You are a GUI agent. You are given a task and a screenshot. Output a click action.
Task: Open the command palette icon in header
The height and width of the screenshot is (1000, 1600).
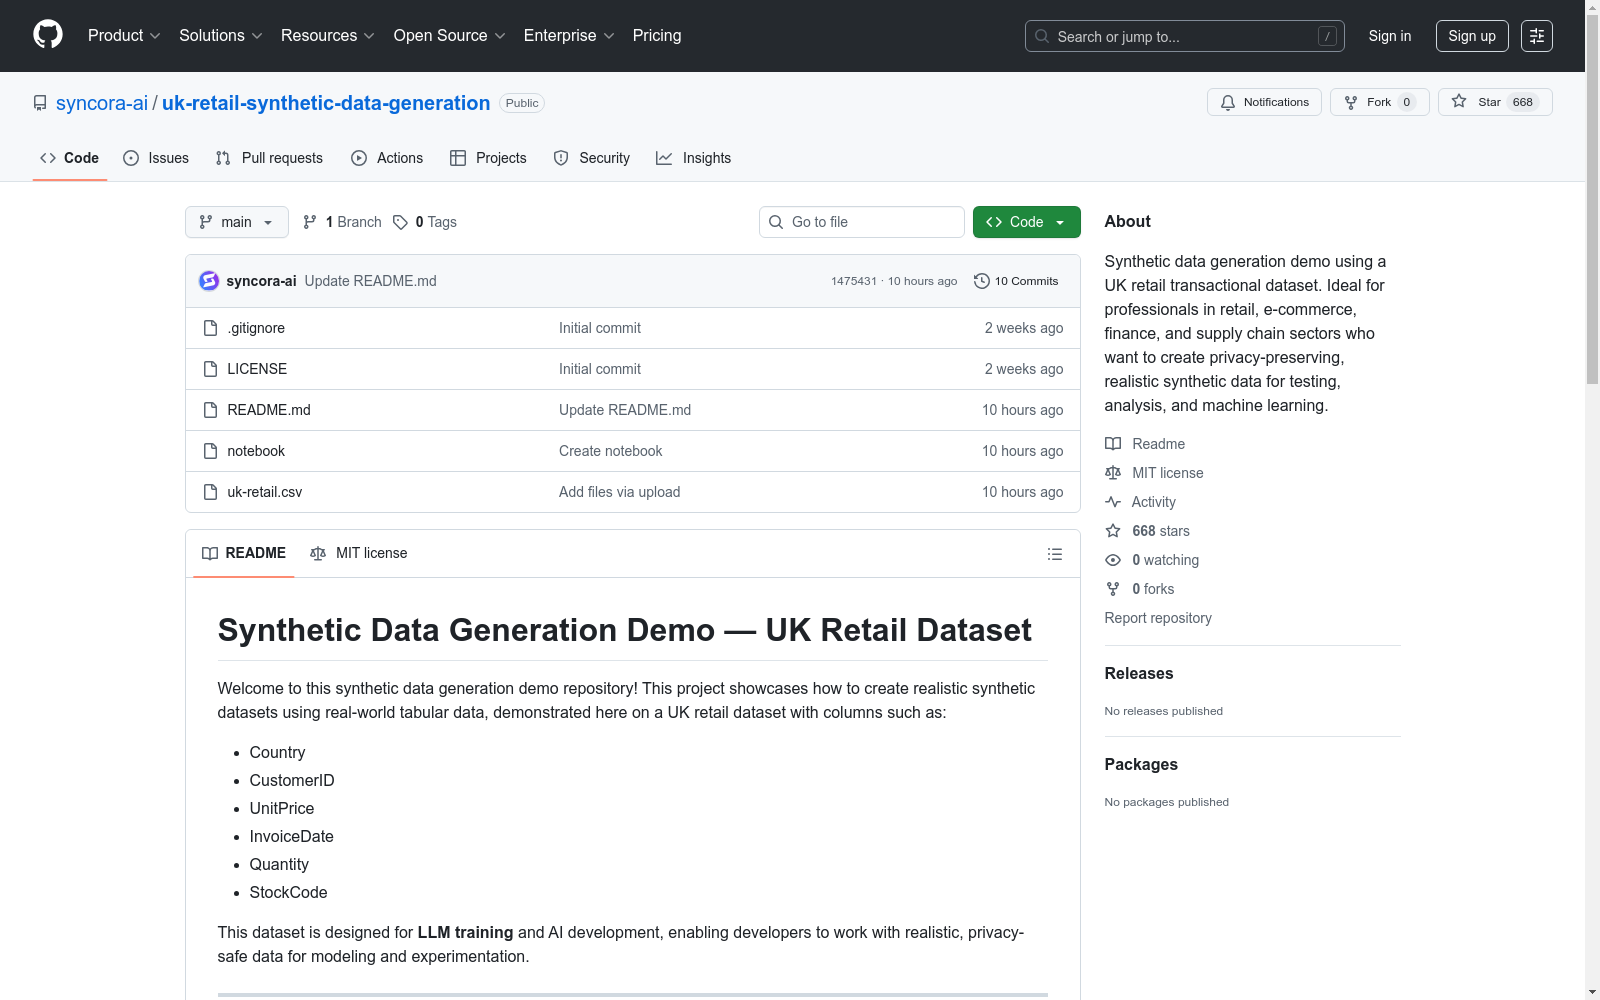[1537, 36]
